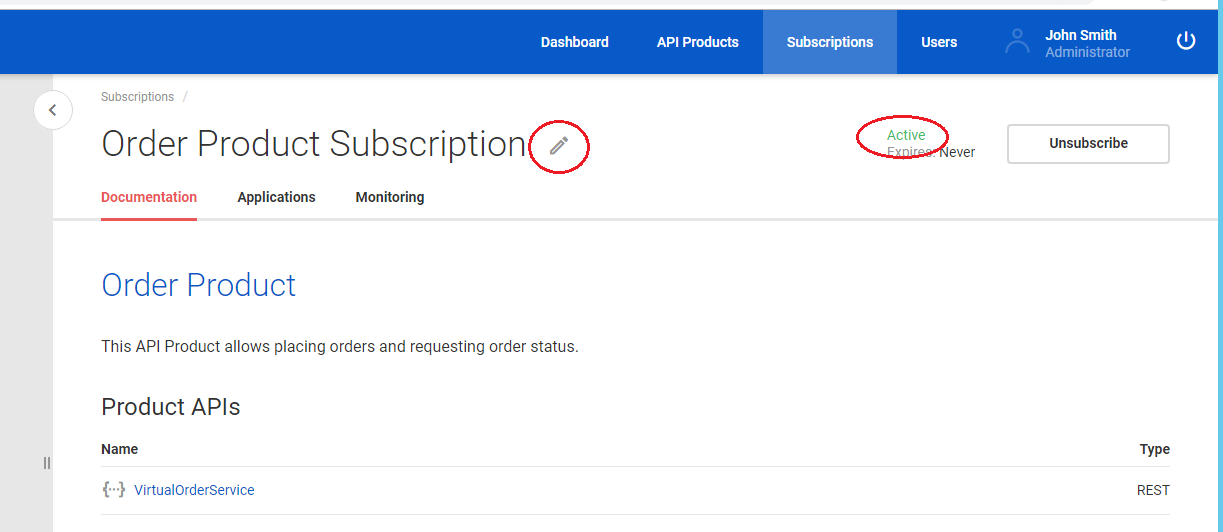Select the Documentation tab

coord(149,197)
